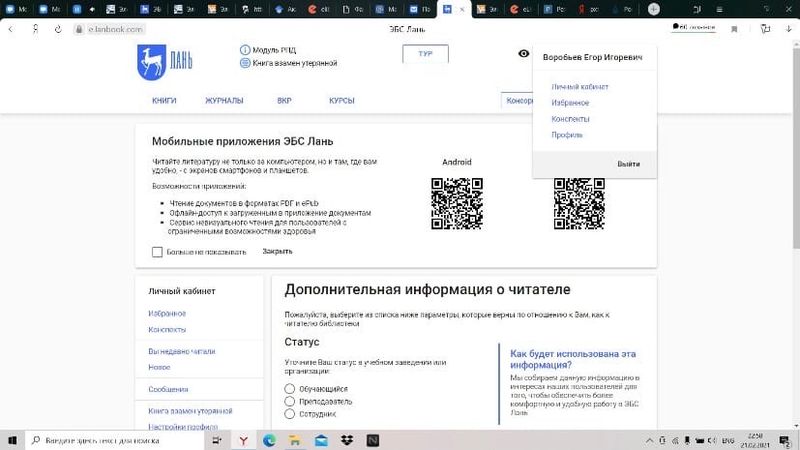Click the volume icon in system tray

[712, 440]
